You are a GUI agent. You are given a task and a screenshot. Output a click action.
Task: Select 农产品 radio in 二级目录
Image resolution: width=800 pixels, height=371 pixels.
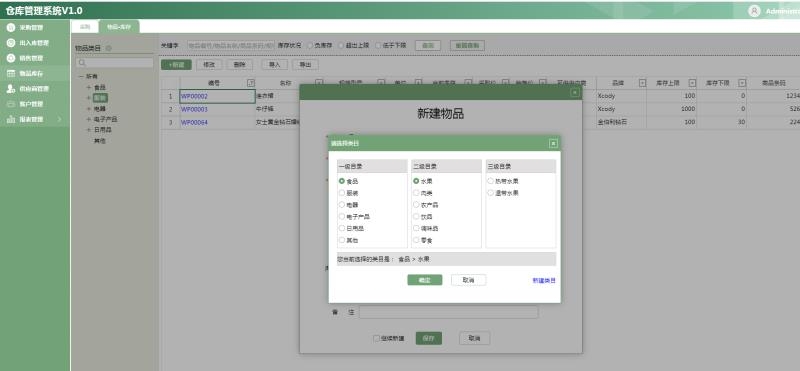(416, 205)
